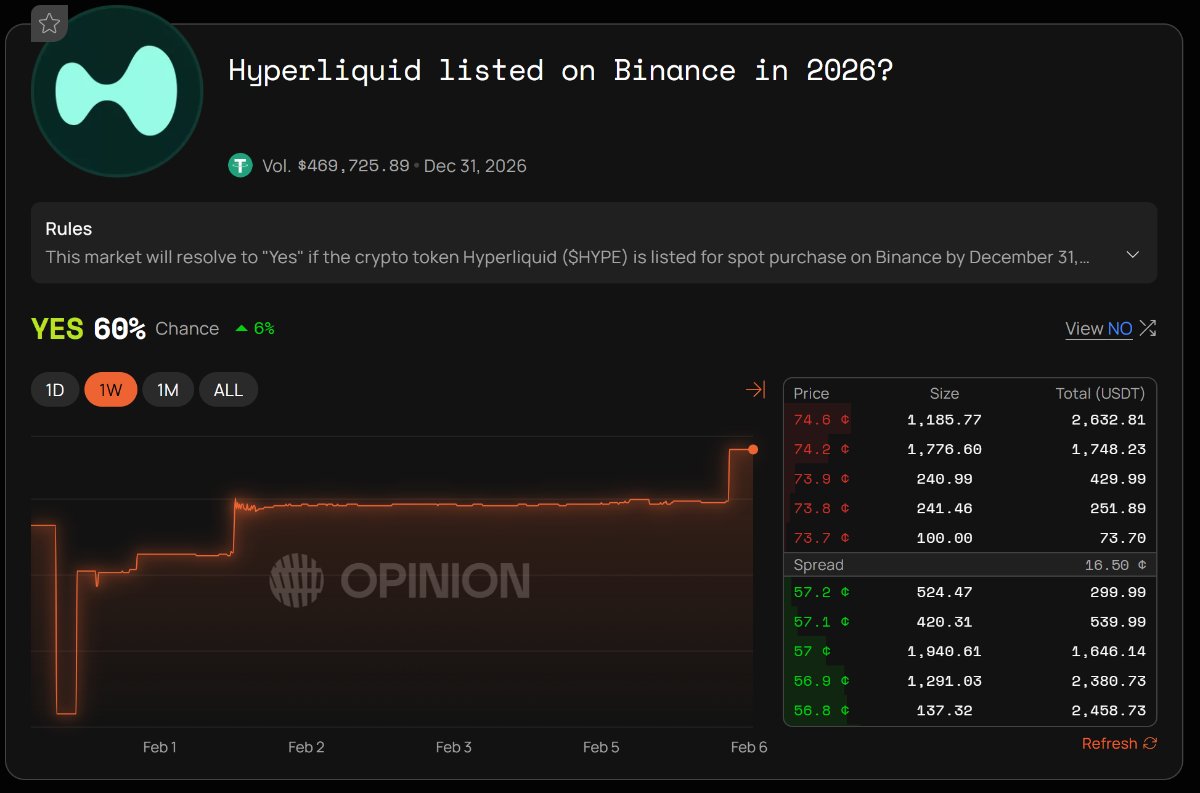Select the 1D chart range
This screenshot has height=793, width=1200.
click(55, 390)
